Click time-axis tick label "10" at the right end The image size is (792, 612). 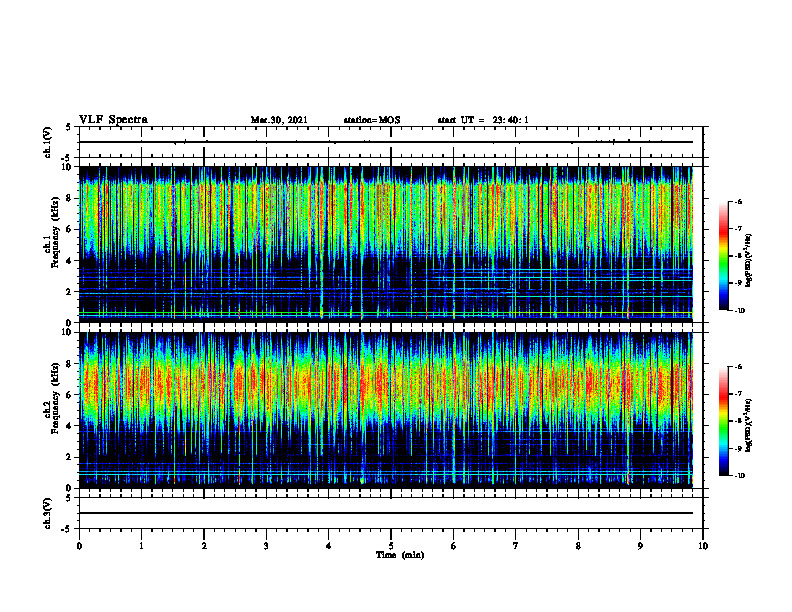click(x=703, y=546)
